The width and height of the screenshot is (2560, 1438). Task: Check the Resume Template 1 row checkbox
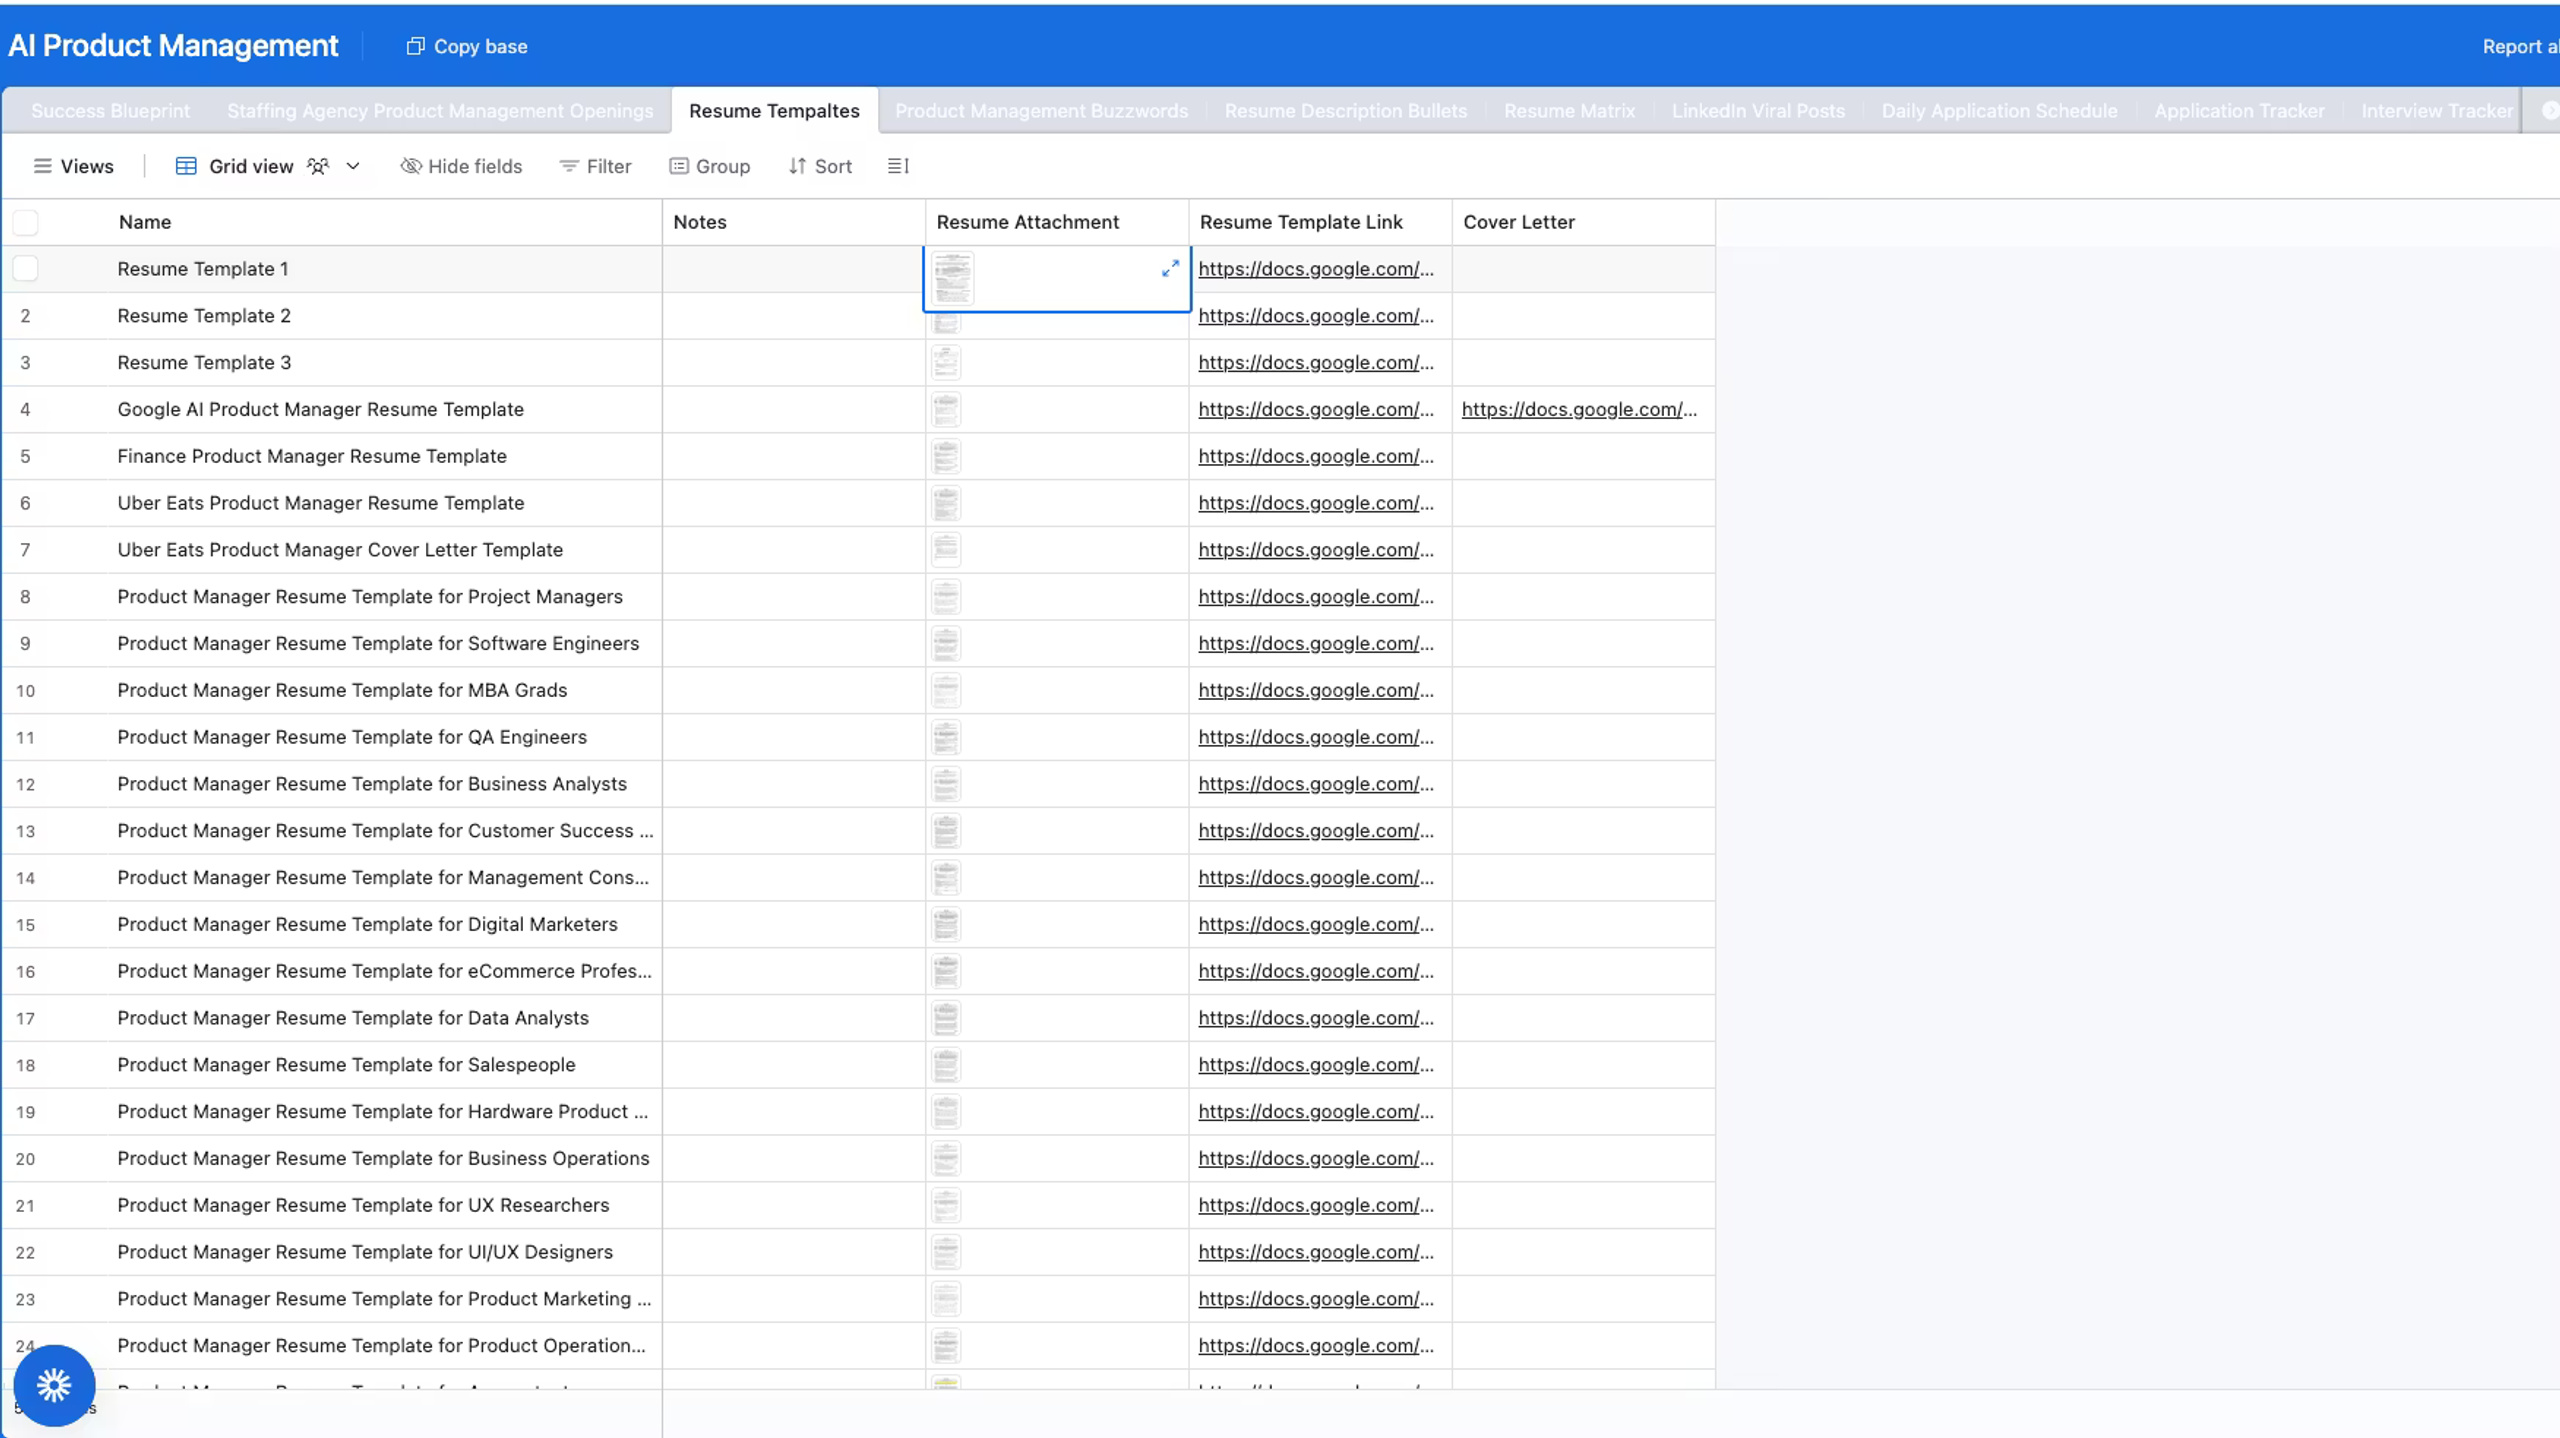point(26,268)
